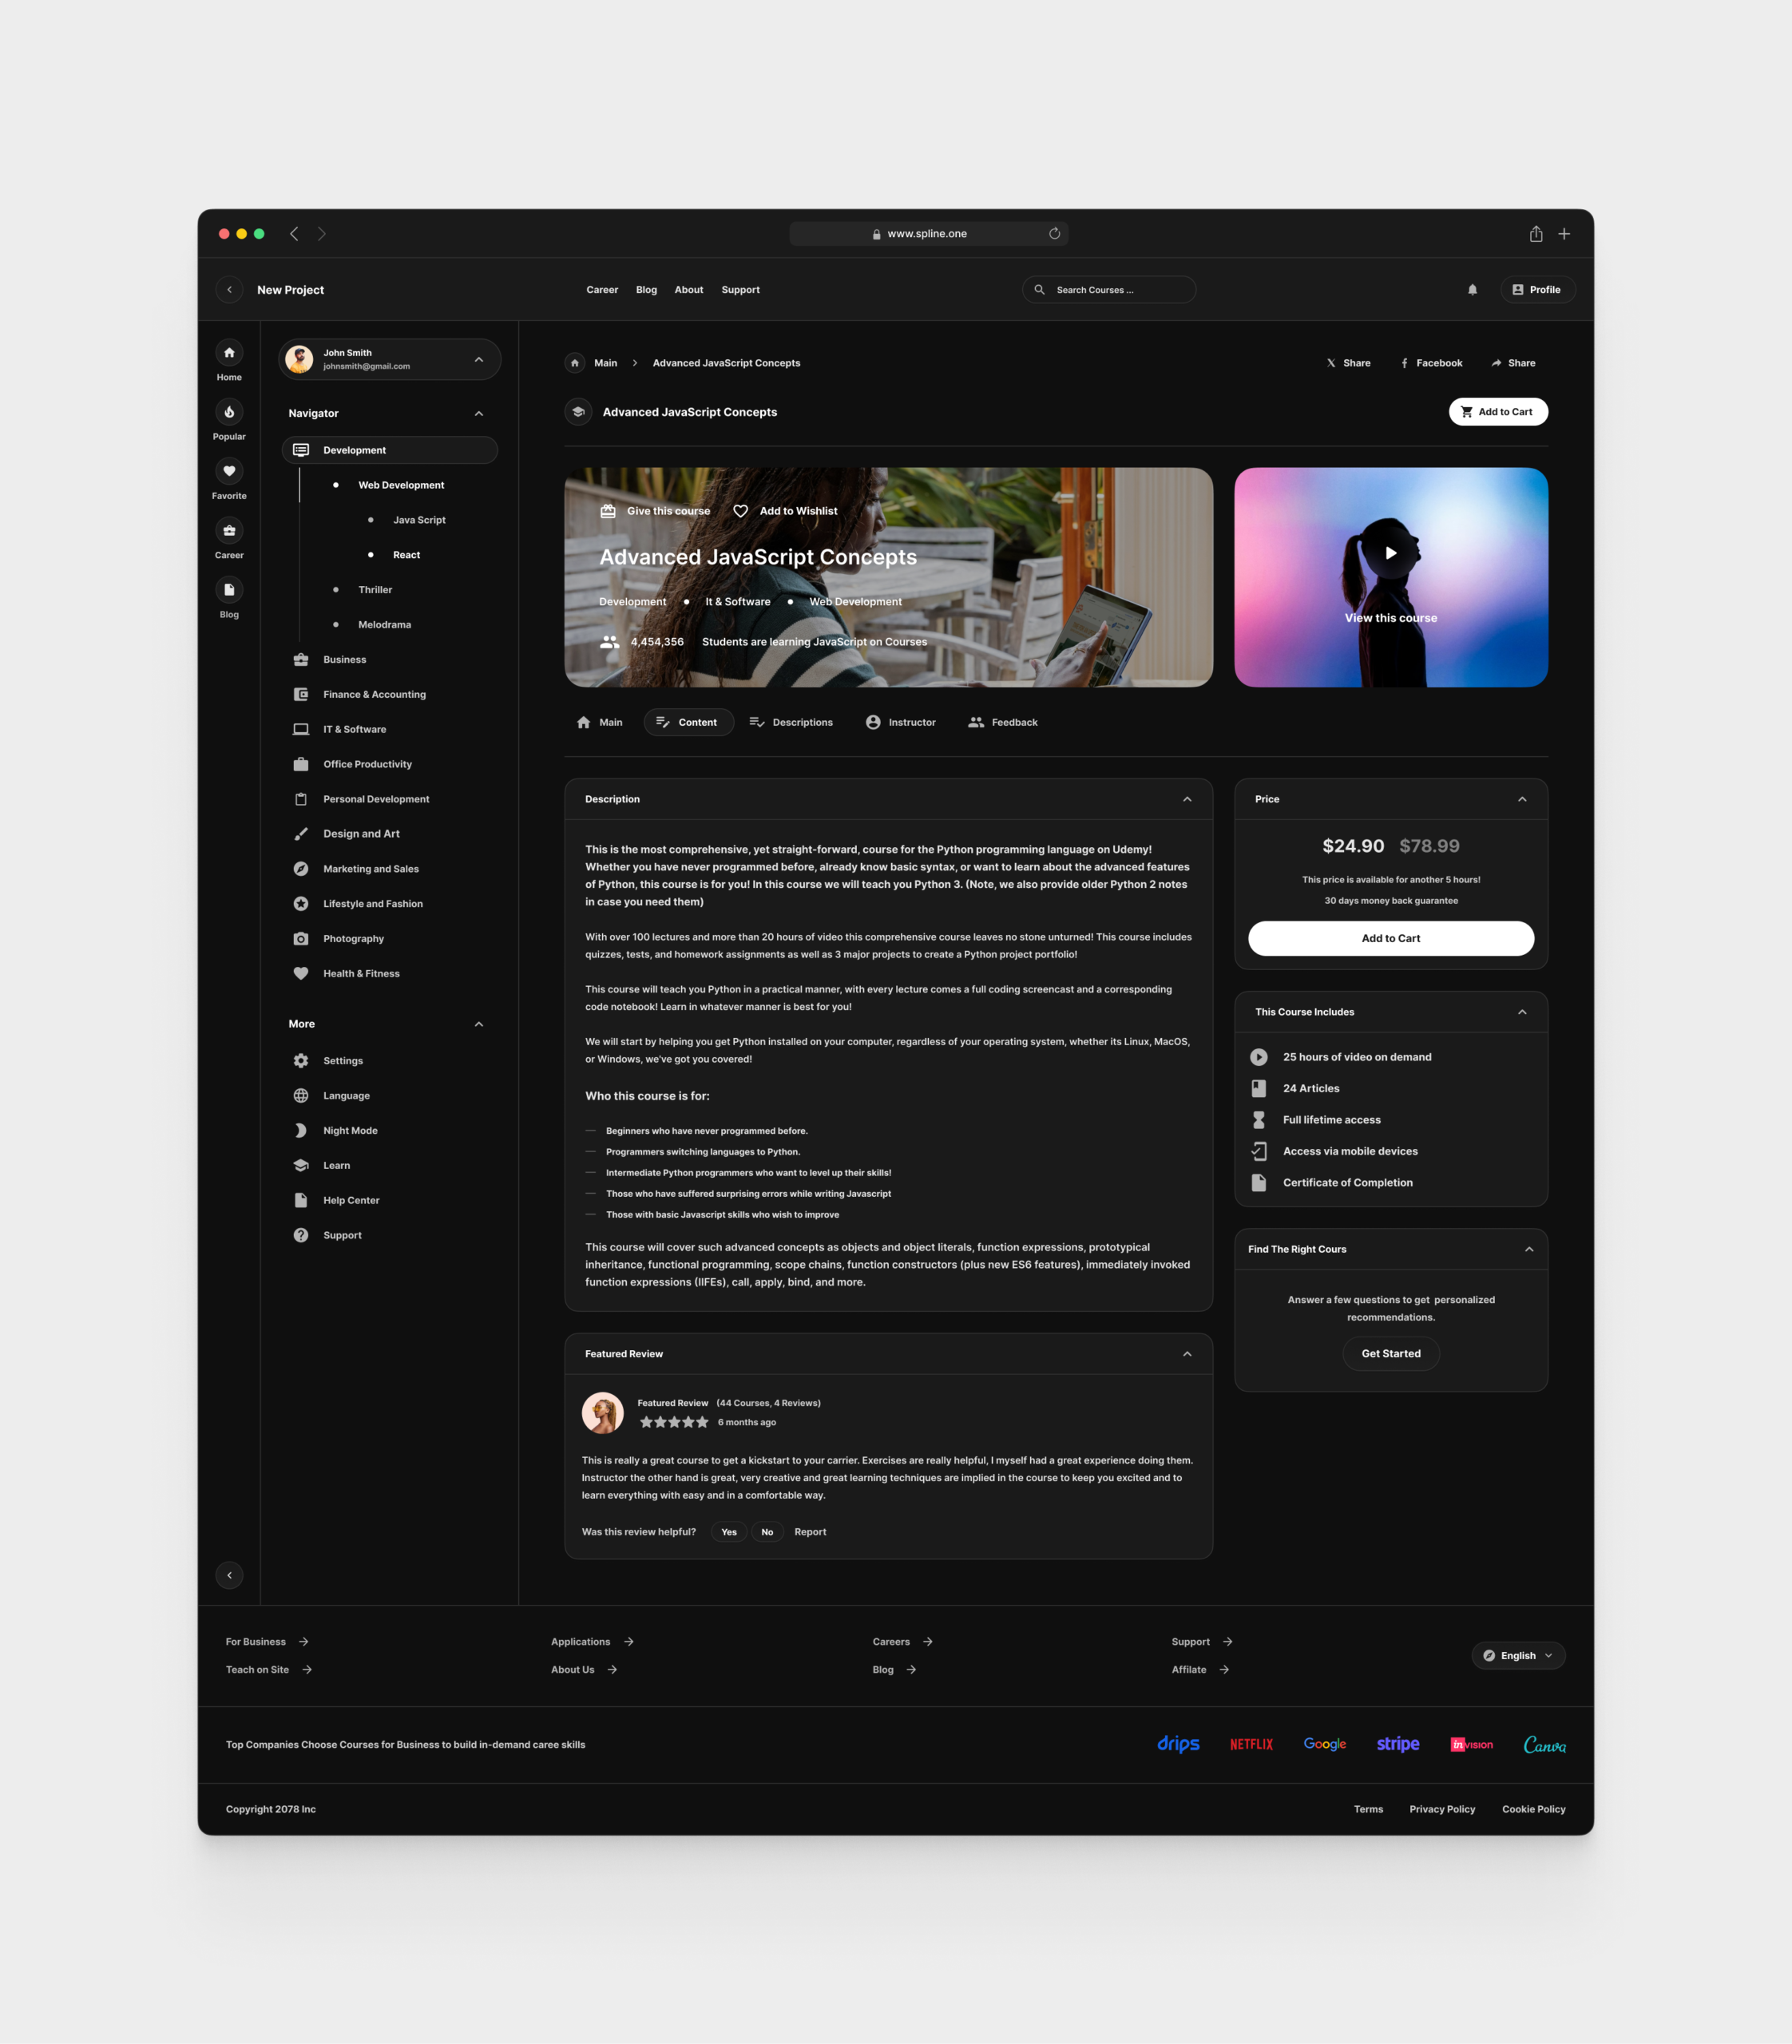The width and height of the screenshot is (1792, 2044).
Task: Click the browser reload icon
Action: pyautogui.click(x=1054, y=234)
